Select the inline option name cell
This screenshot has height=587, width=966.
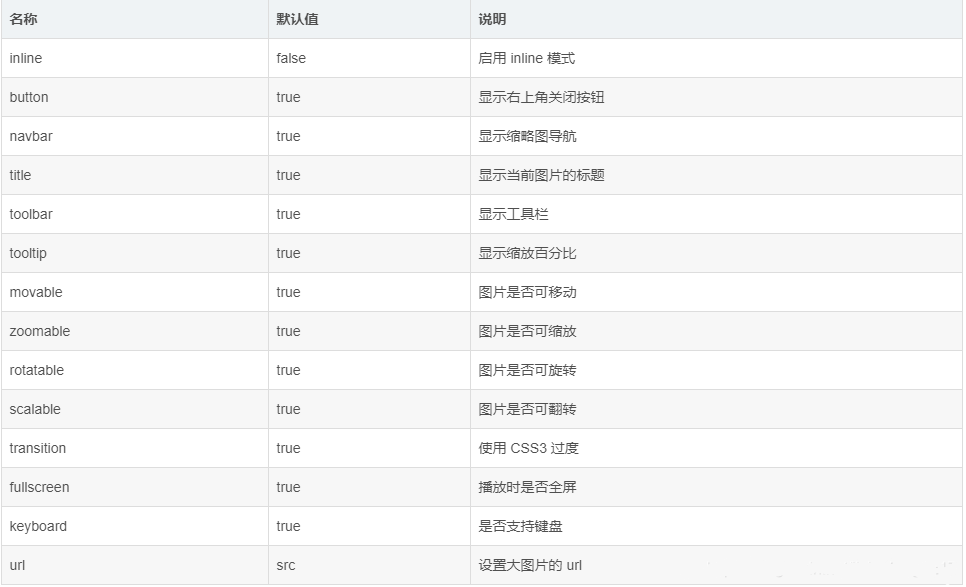point(26,58)
